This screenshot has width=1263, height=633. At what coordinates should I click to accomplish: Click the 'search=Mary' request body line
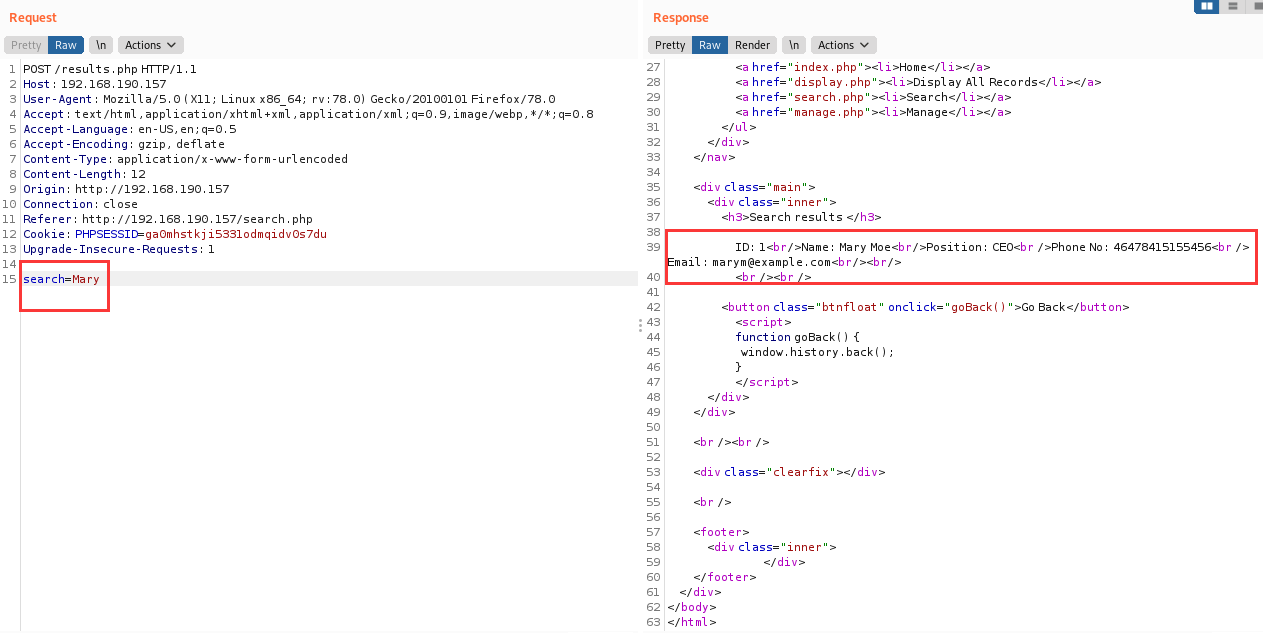pos(61,279)
